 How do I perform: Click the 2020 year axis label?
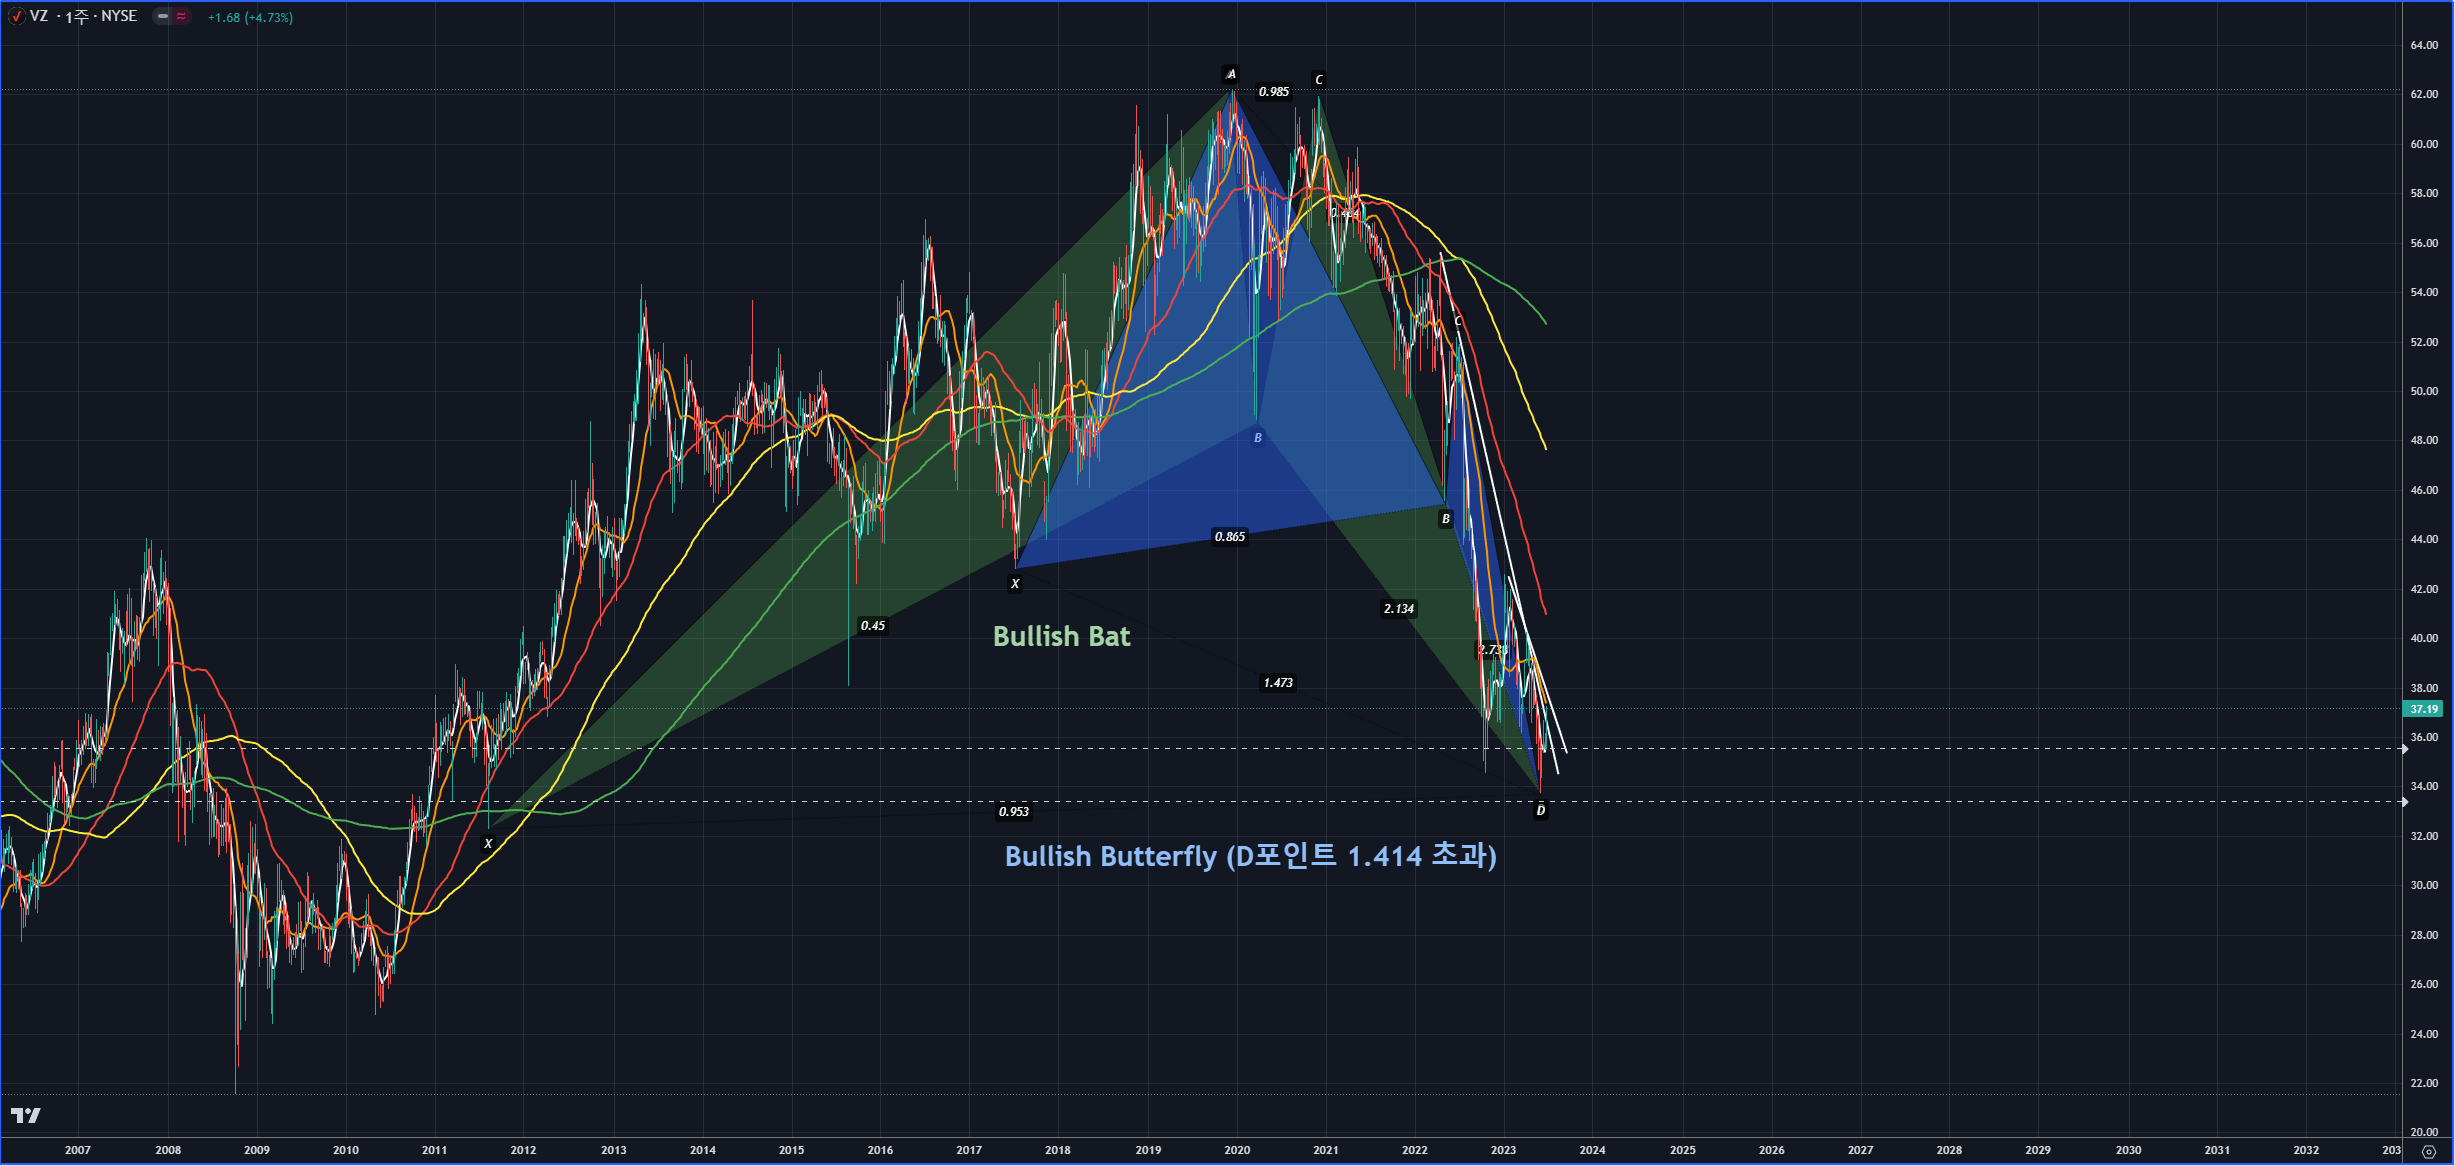tap(1237, 1150)
